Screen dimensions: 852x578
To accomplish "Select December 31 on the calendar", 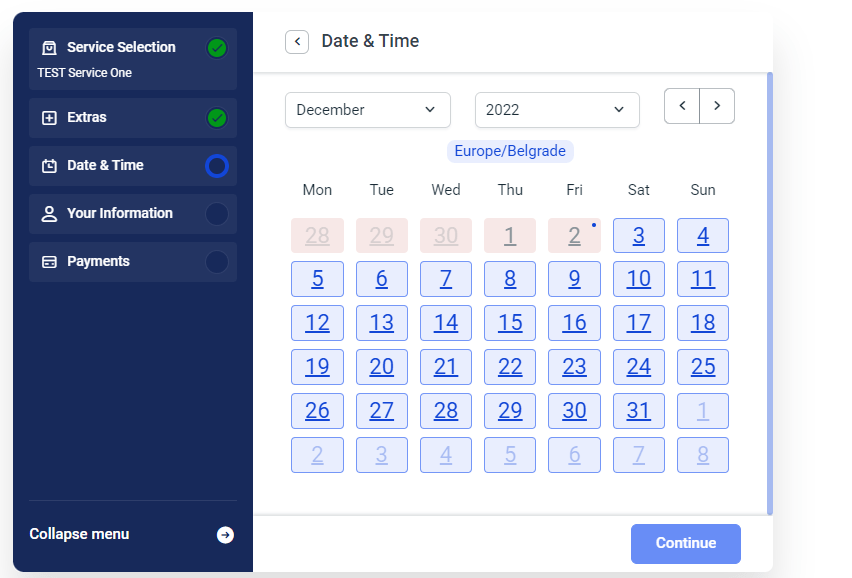I will [x=638, y=411].
